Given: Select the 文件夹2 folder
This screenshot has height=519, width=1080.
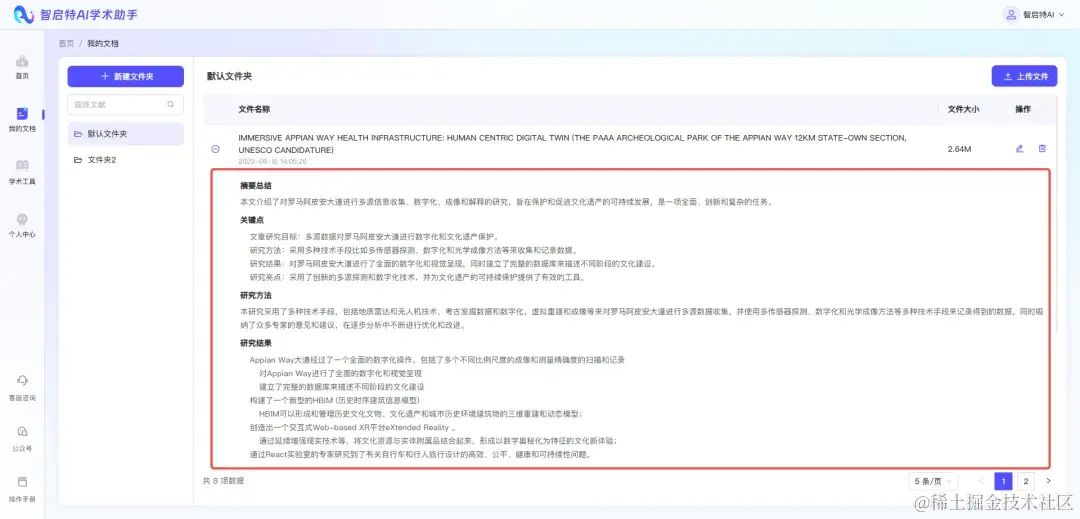Looking at the screenshot, I should (x=125, y=160).
